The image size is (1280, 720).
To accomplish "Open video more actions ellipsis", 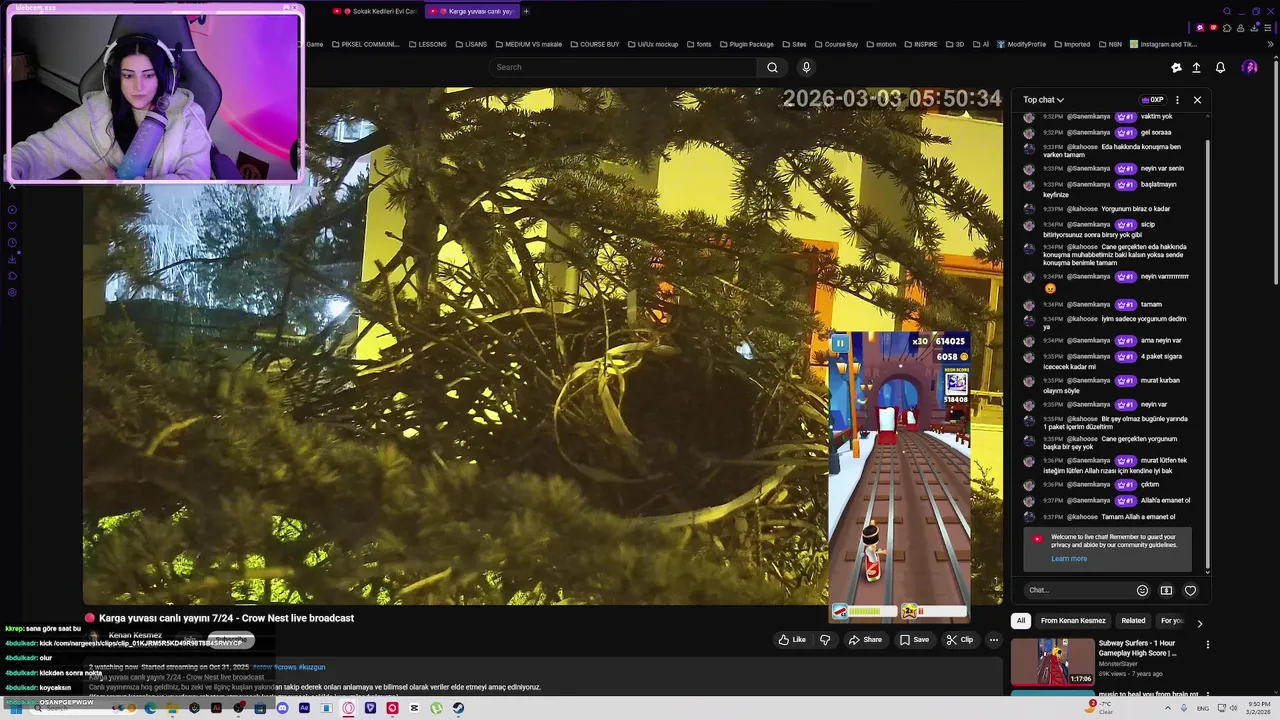I will coord(993,640).
